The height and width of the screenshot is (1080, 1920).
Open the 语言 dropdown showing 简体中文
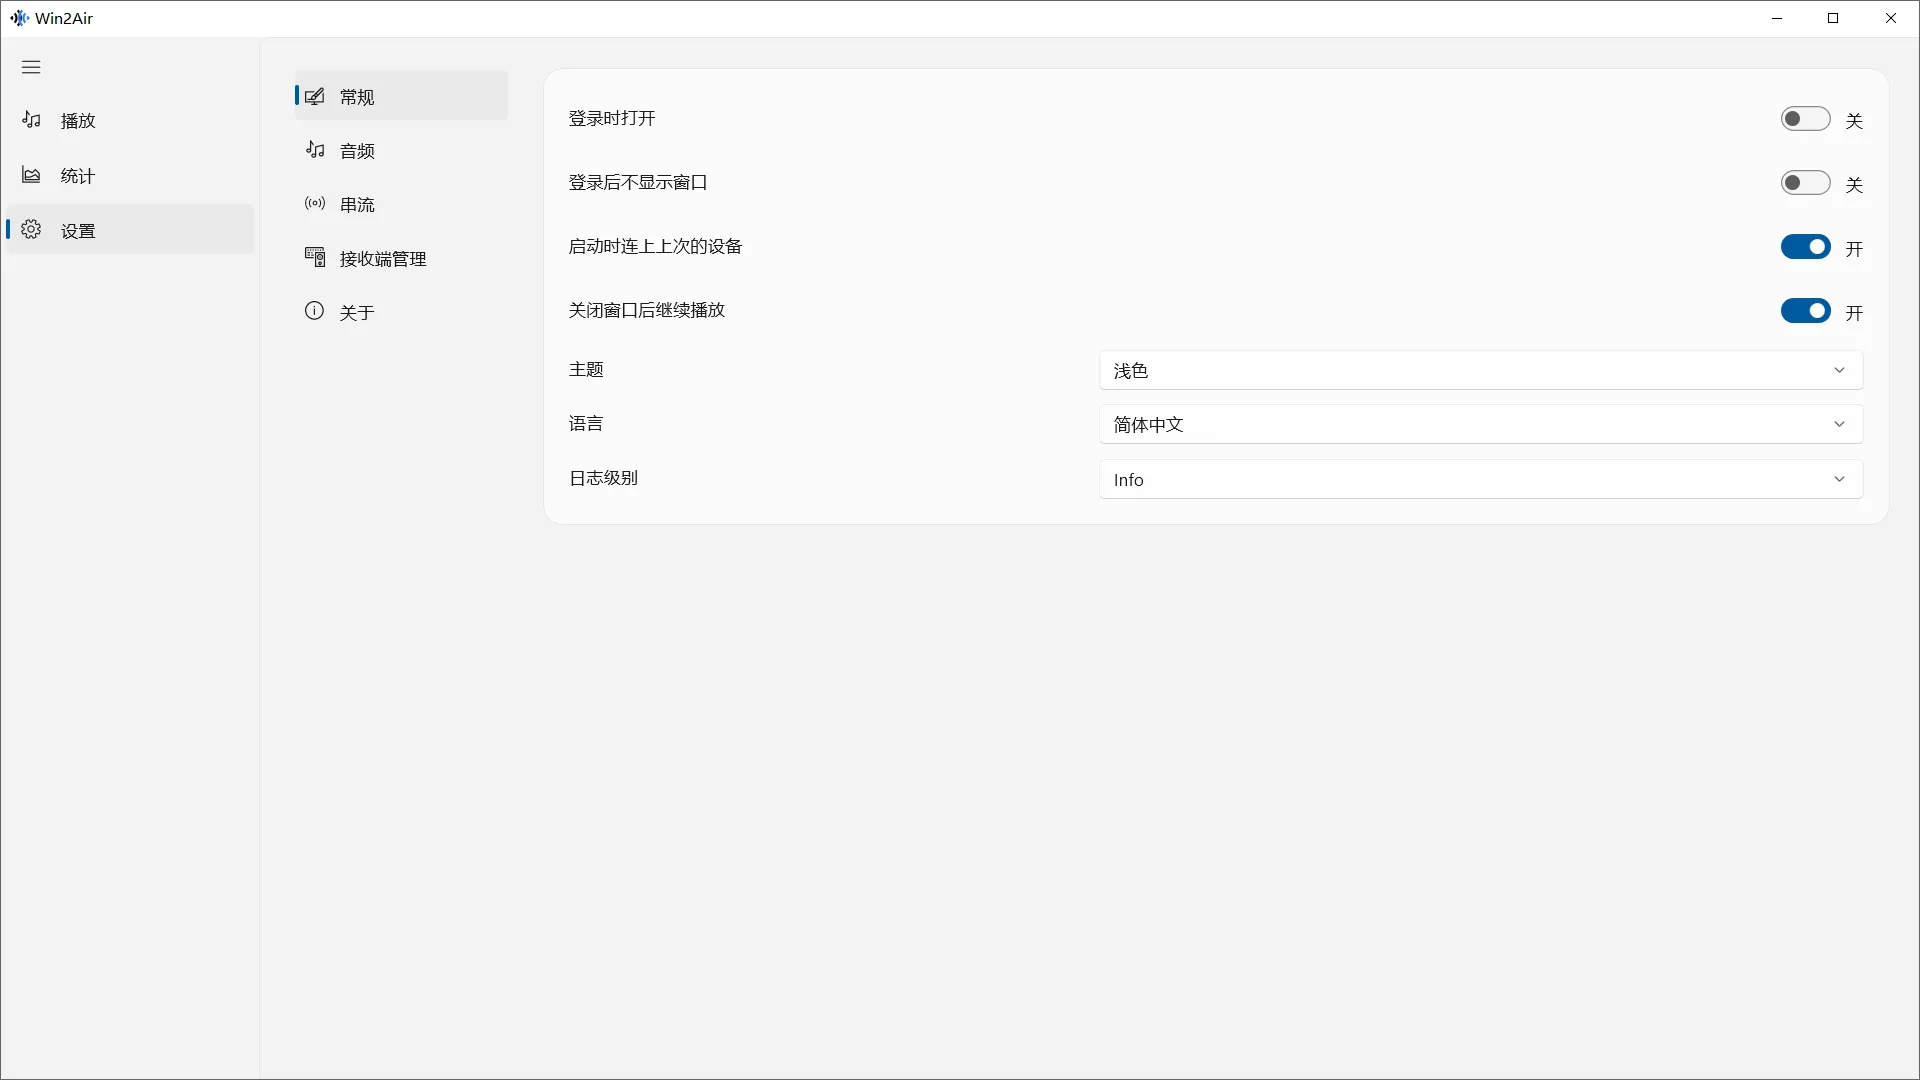[1481, 424]
